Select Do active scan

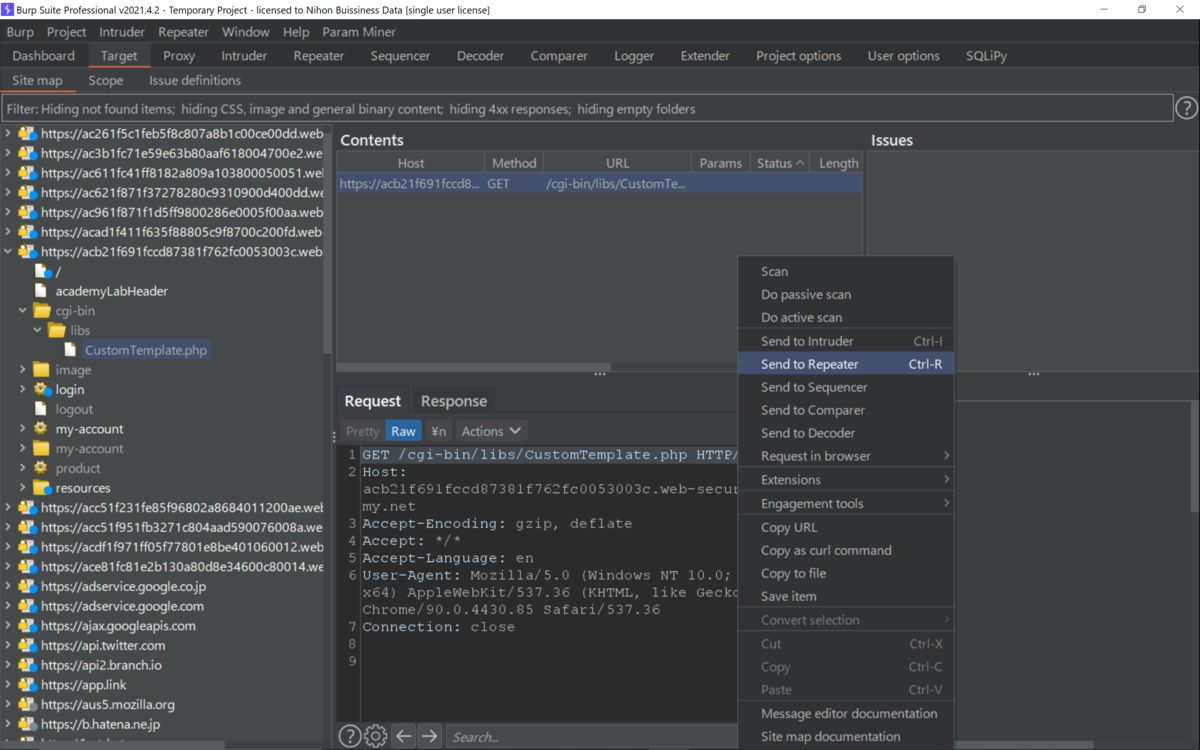846,317
